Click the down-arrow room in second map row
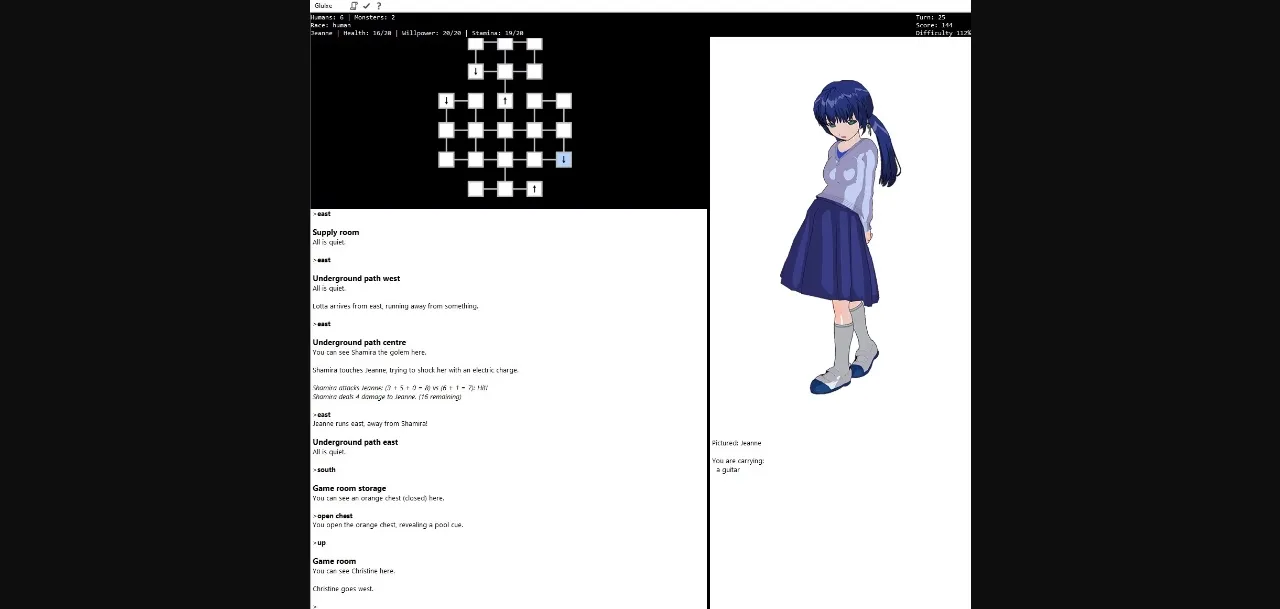Image resolution: width=1280 pixels, height=609 pixels. click(476, 71)
